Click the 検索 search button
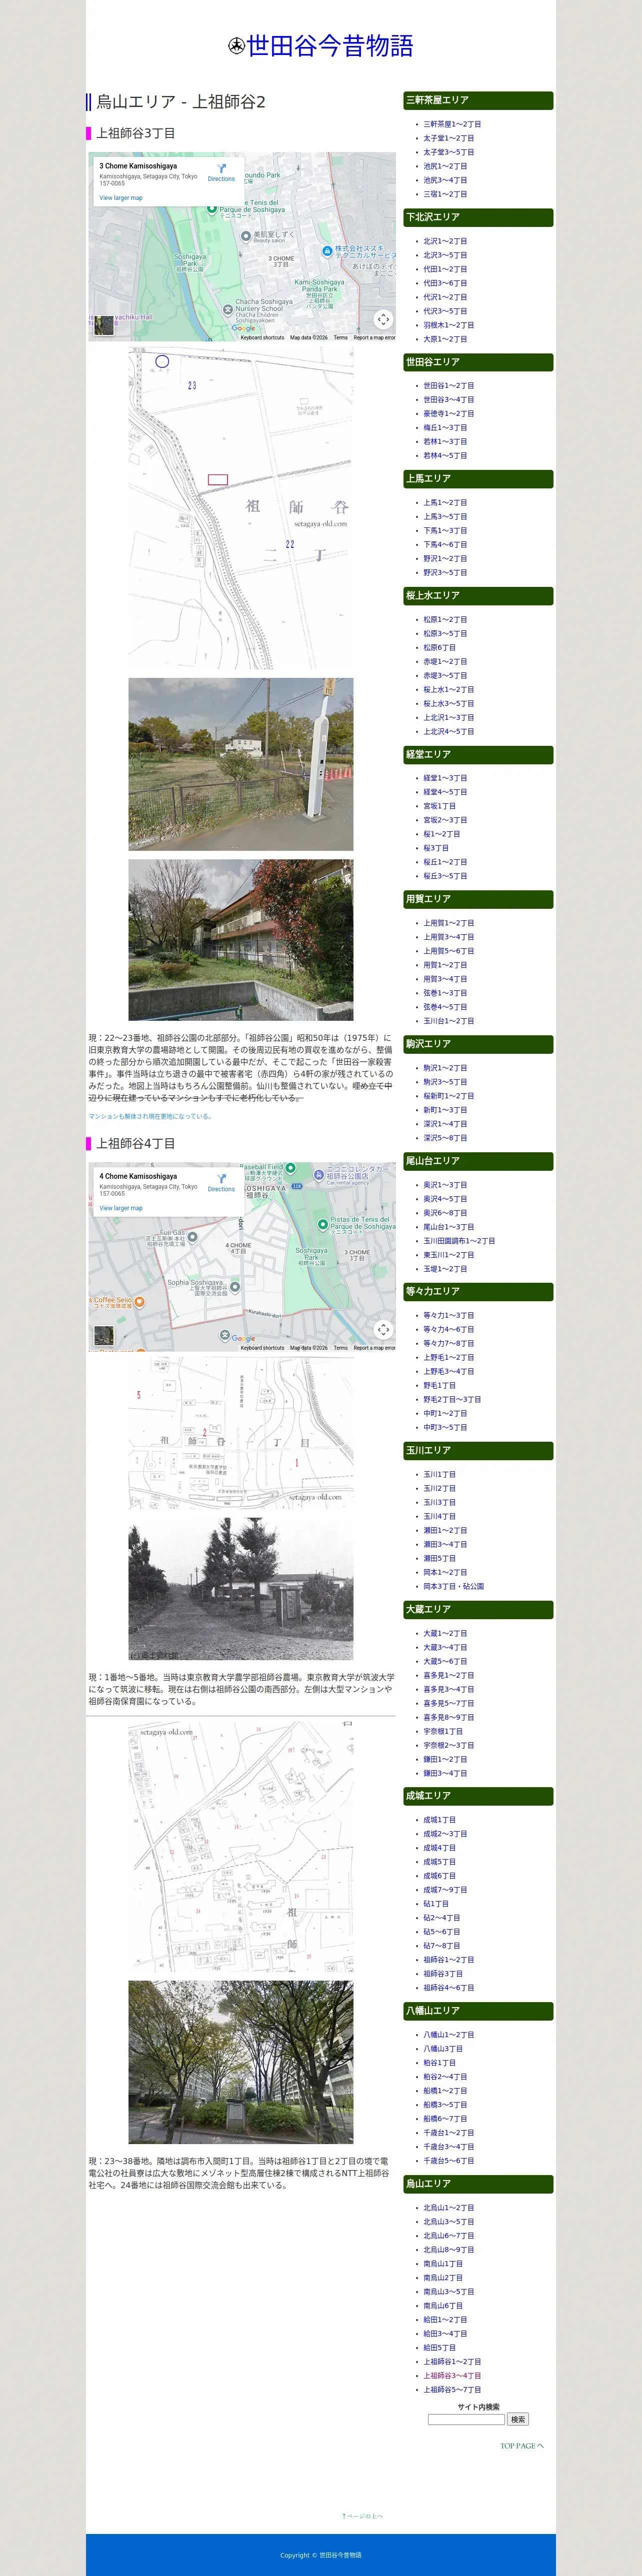642x2576 pixels. coord(518,2419)
